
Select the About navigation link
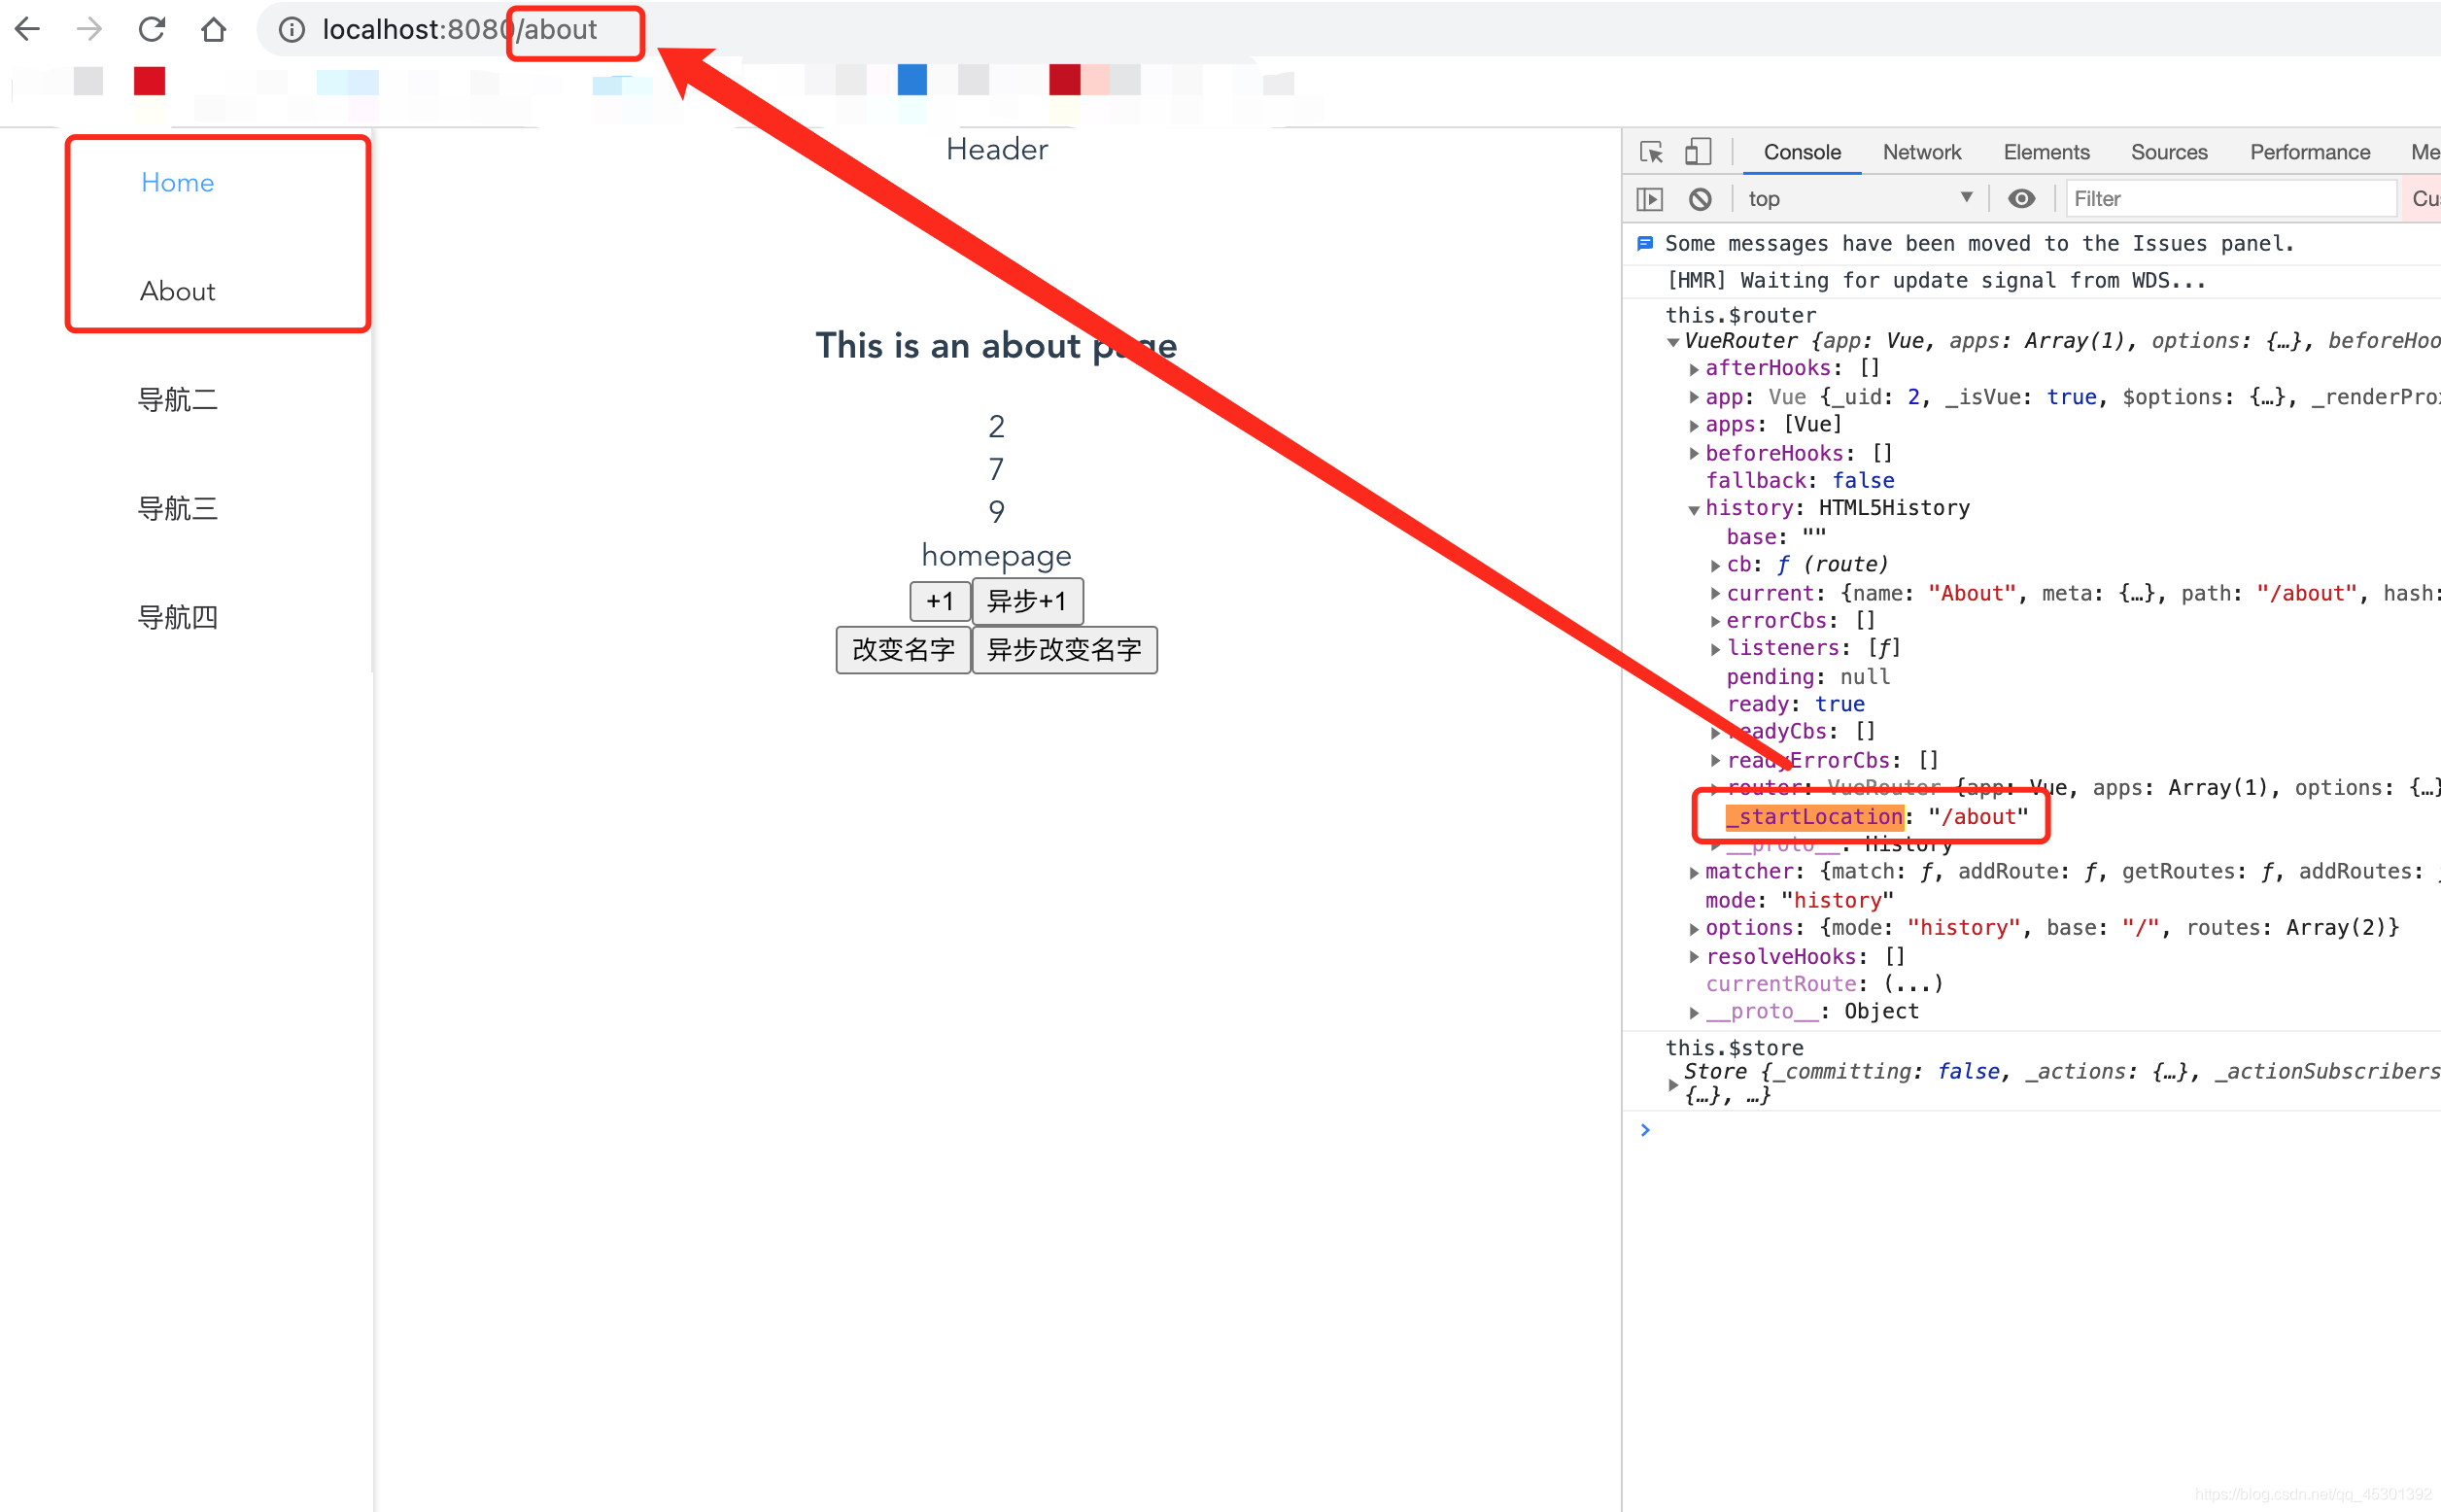click(x=178, y=290)
